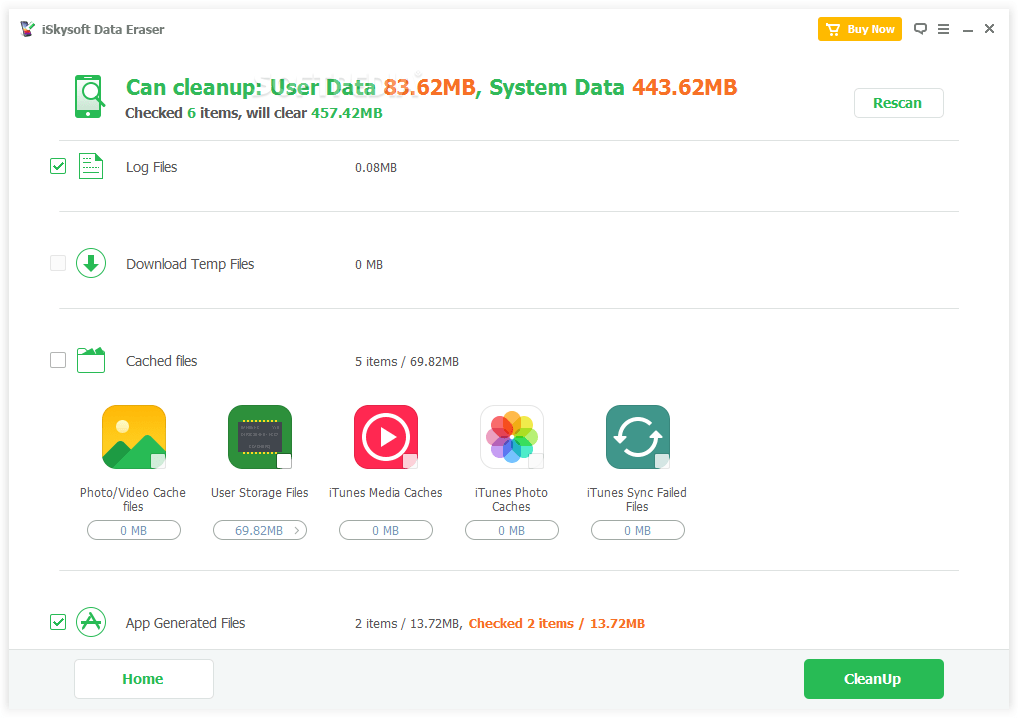Screen dimensions: 1018x718
Task: Open the feedback message menu
Action: [920, 29]
